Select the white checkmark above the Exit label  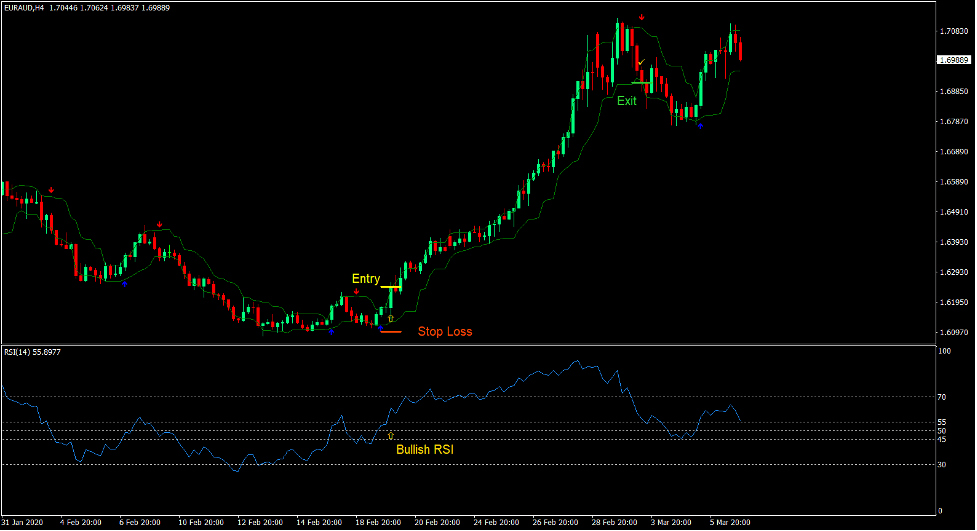(x=641, y=63)
